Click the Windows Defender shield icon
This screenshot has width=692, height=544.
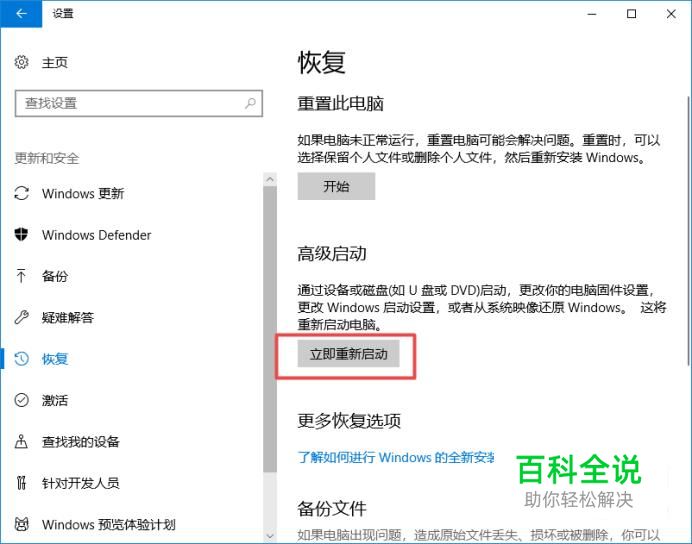21,234
